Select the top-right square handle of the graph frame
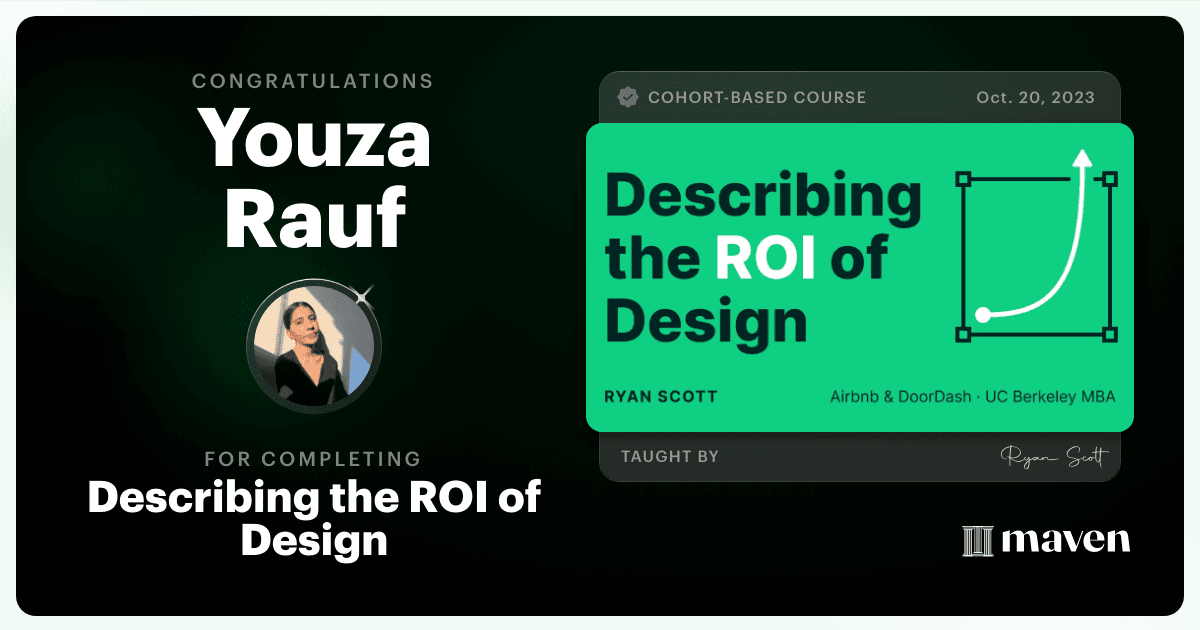Viewport: 1200px width, 630px height. pos(1109,179)
